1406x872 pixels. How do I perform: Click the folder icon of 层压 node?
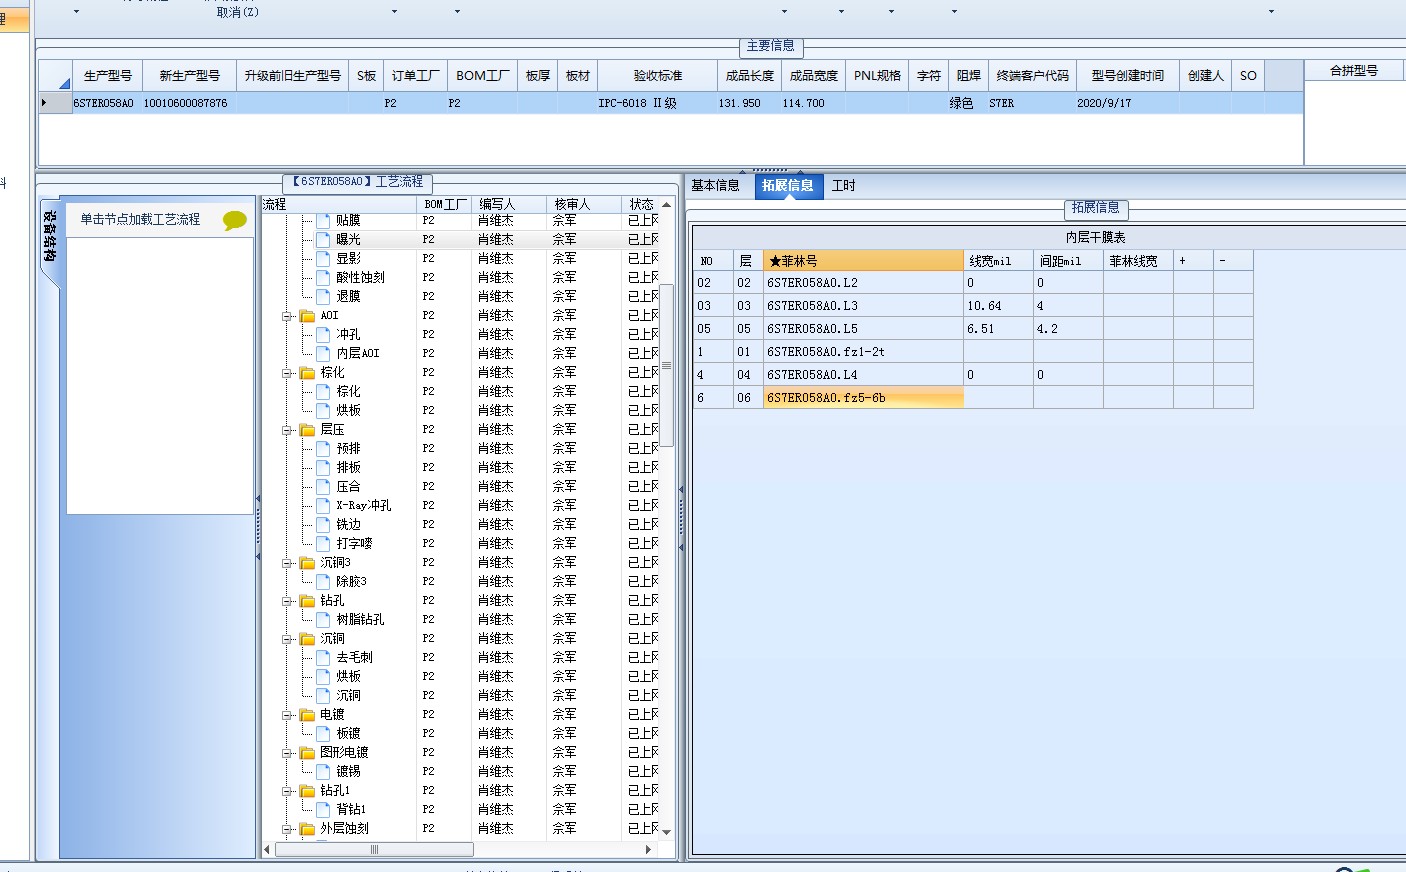[x=308, y=429]
